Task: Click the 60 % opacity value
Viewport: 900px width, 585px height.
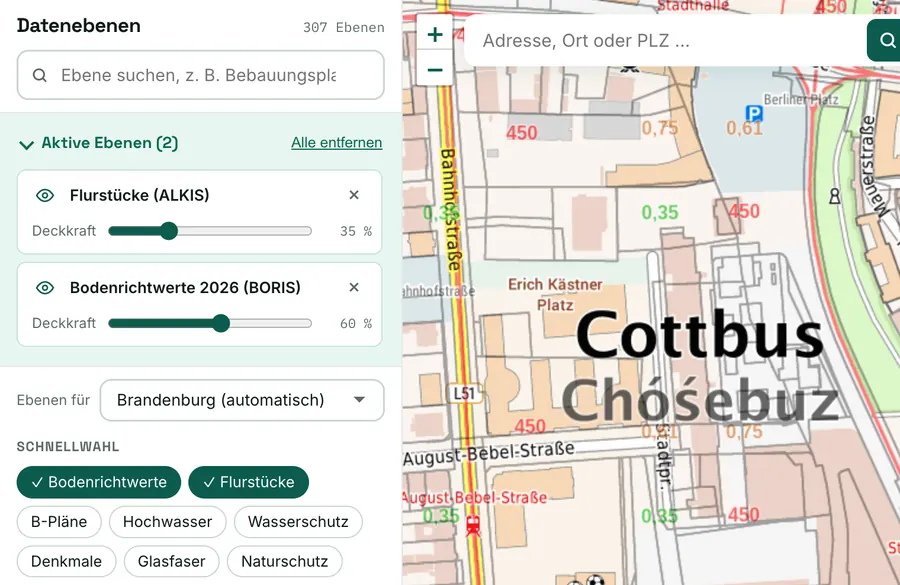Action: [356, 324]
